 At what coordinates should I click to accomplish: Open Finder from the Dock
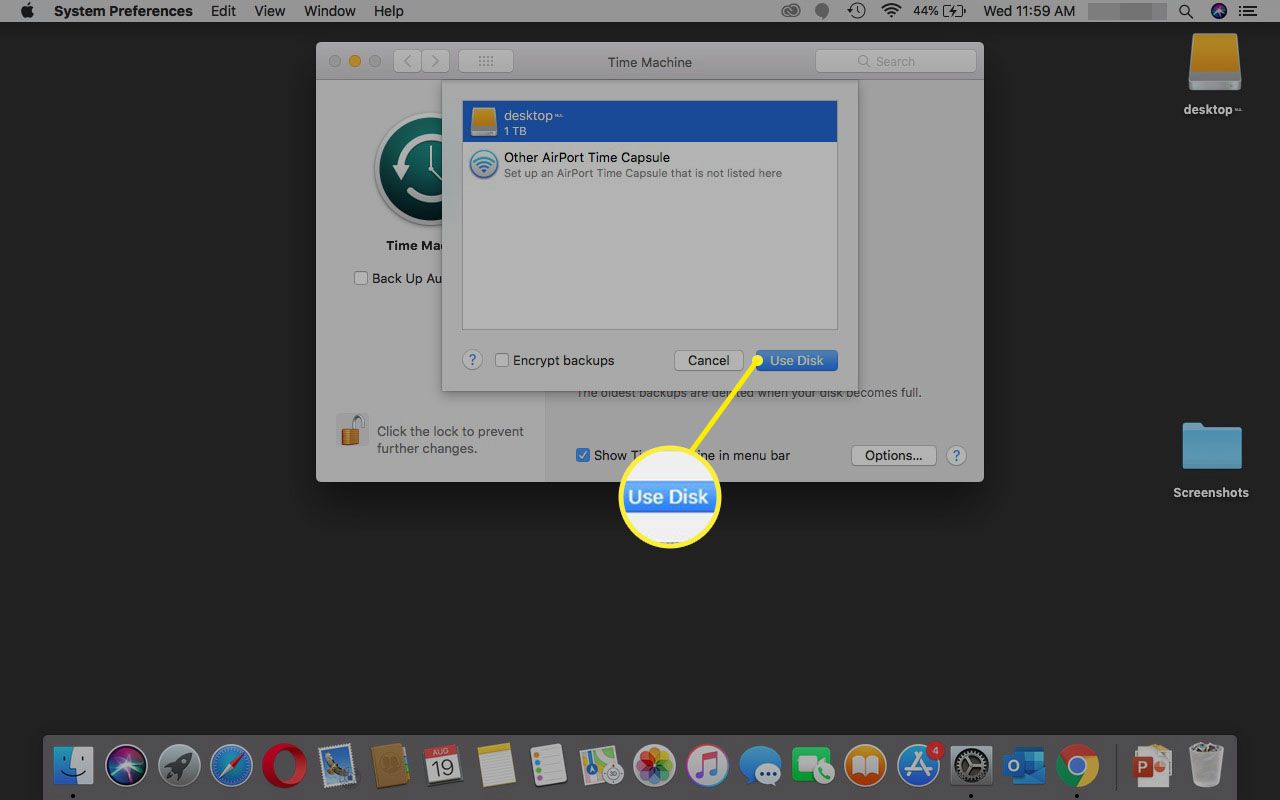(72, 767)
